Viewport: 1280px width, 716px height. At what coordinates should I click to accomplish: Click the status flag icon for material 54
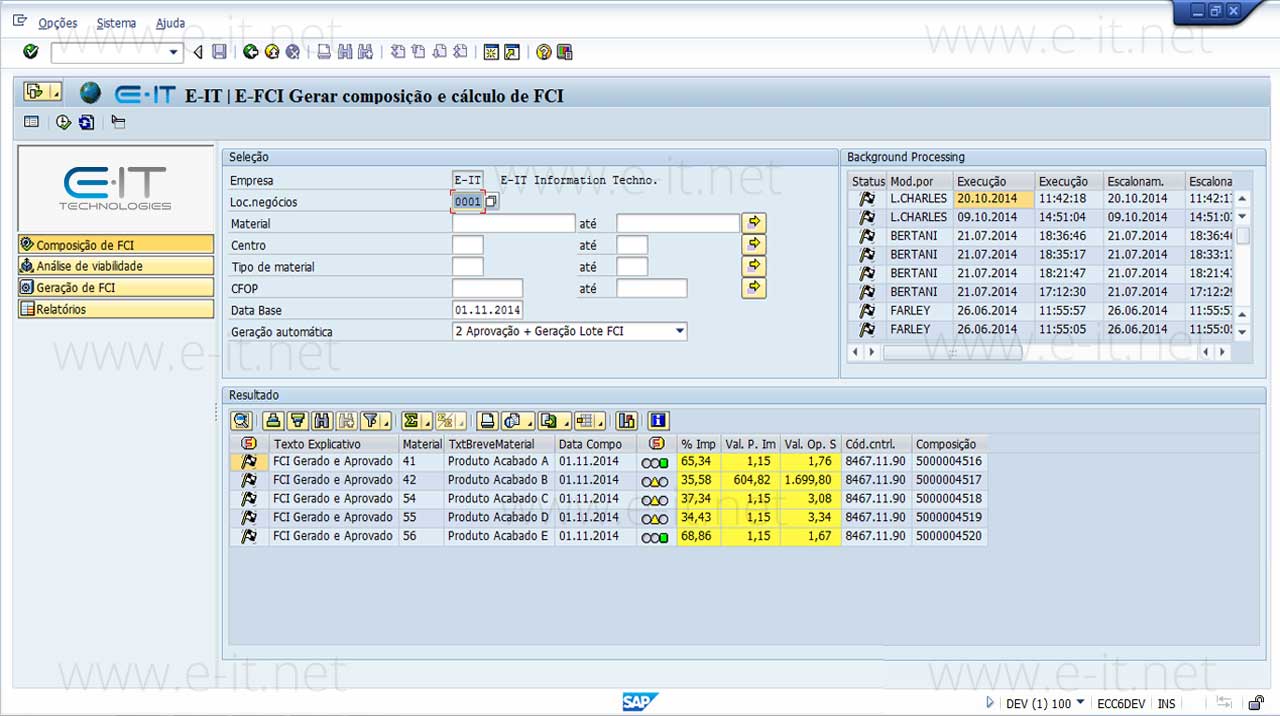click(249, 498)
